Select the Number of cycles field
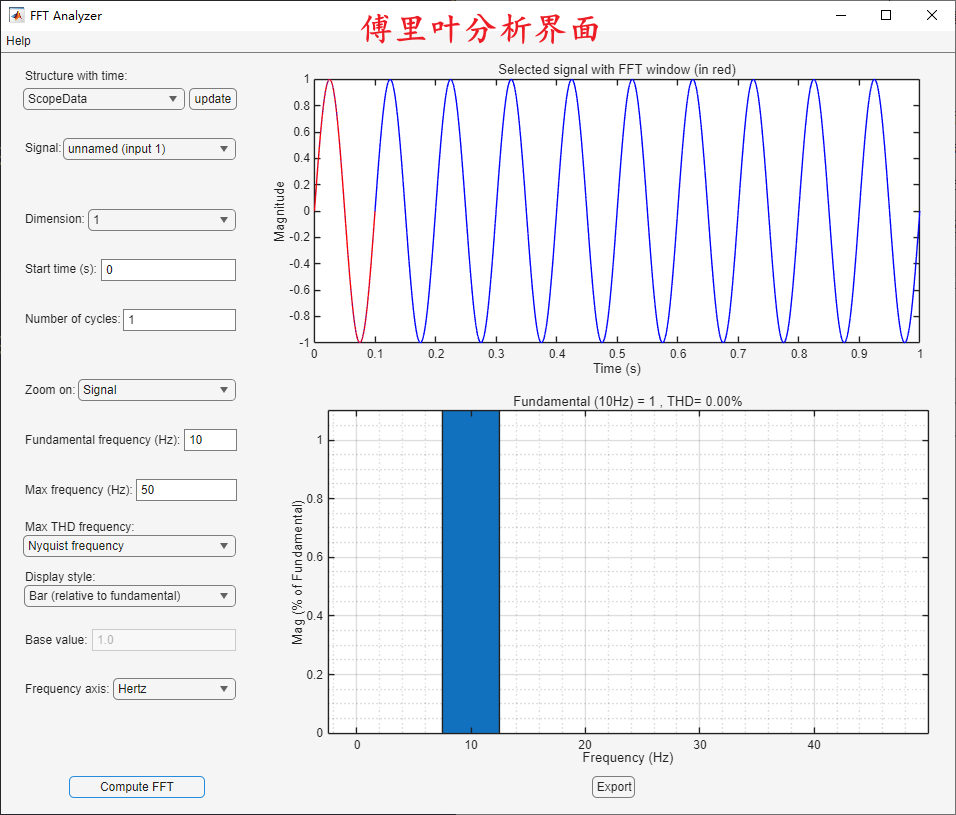Image resolution: width=956 pixels, height=815 pixels. click(178, 319)
